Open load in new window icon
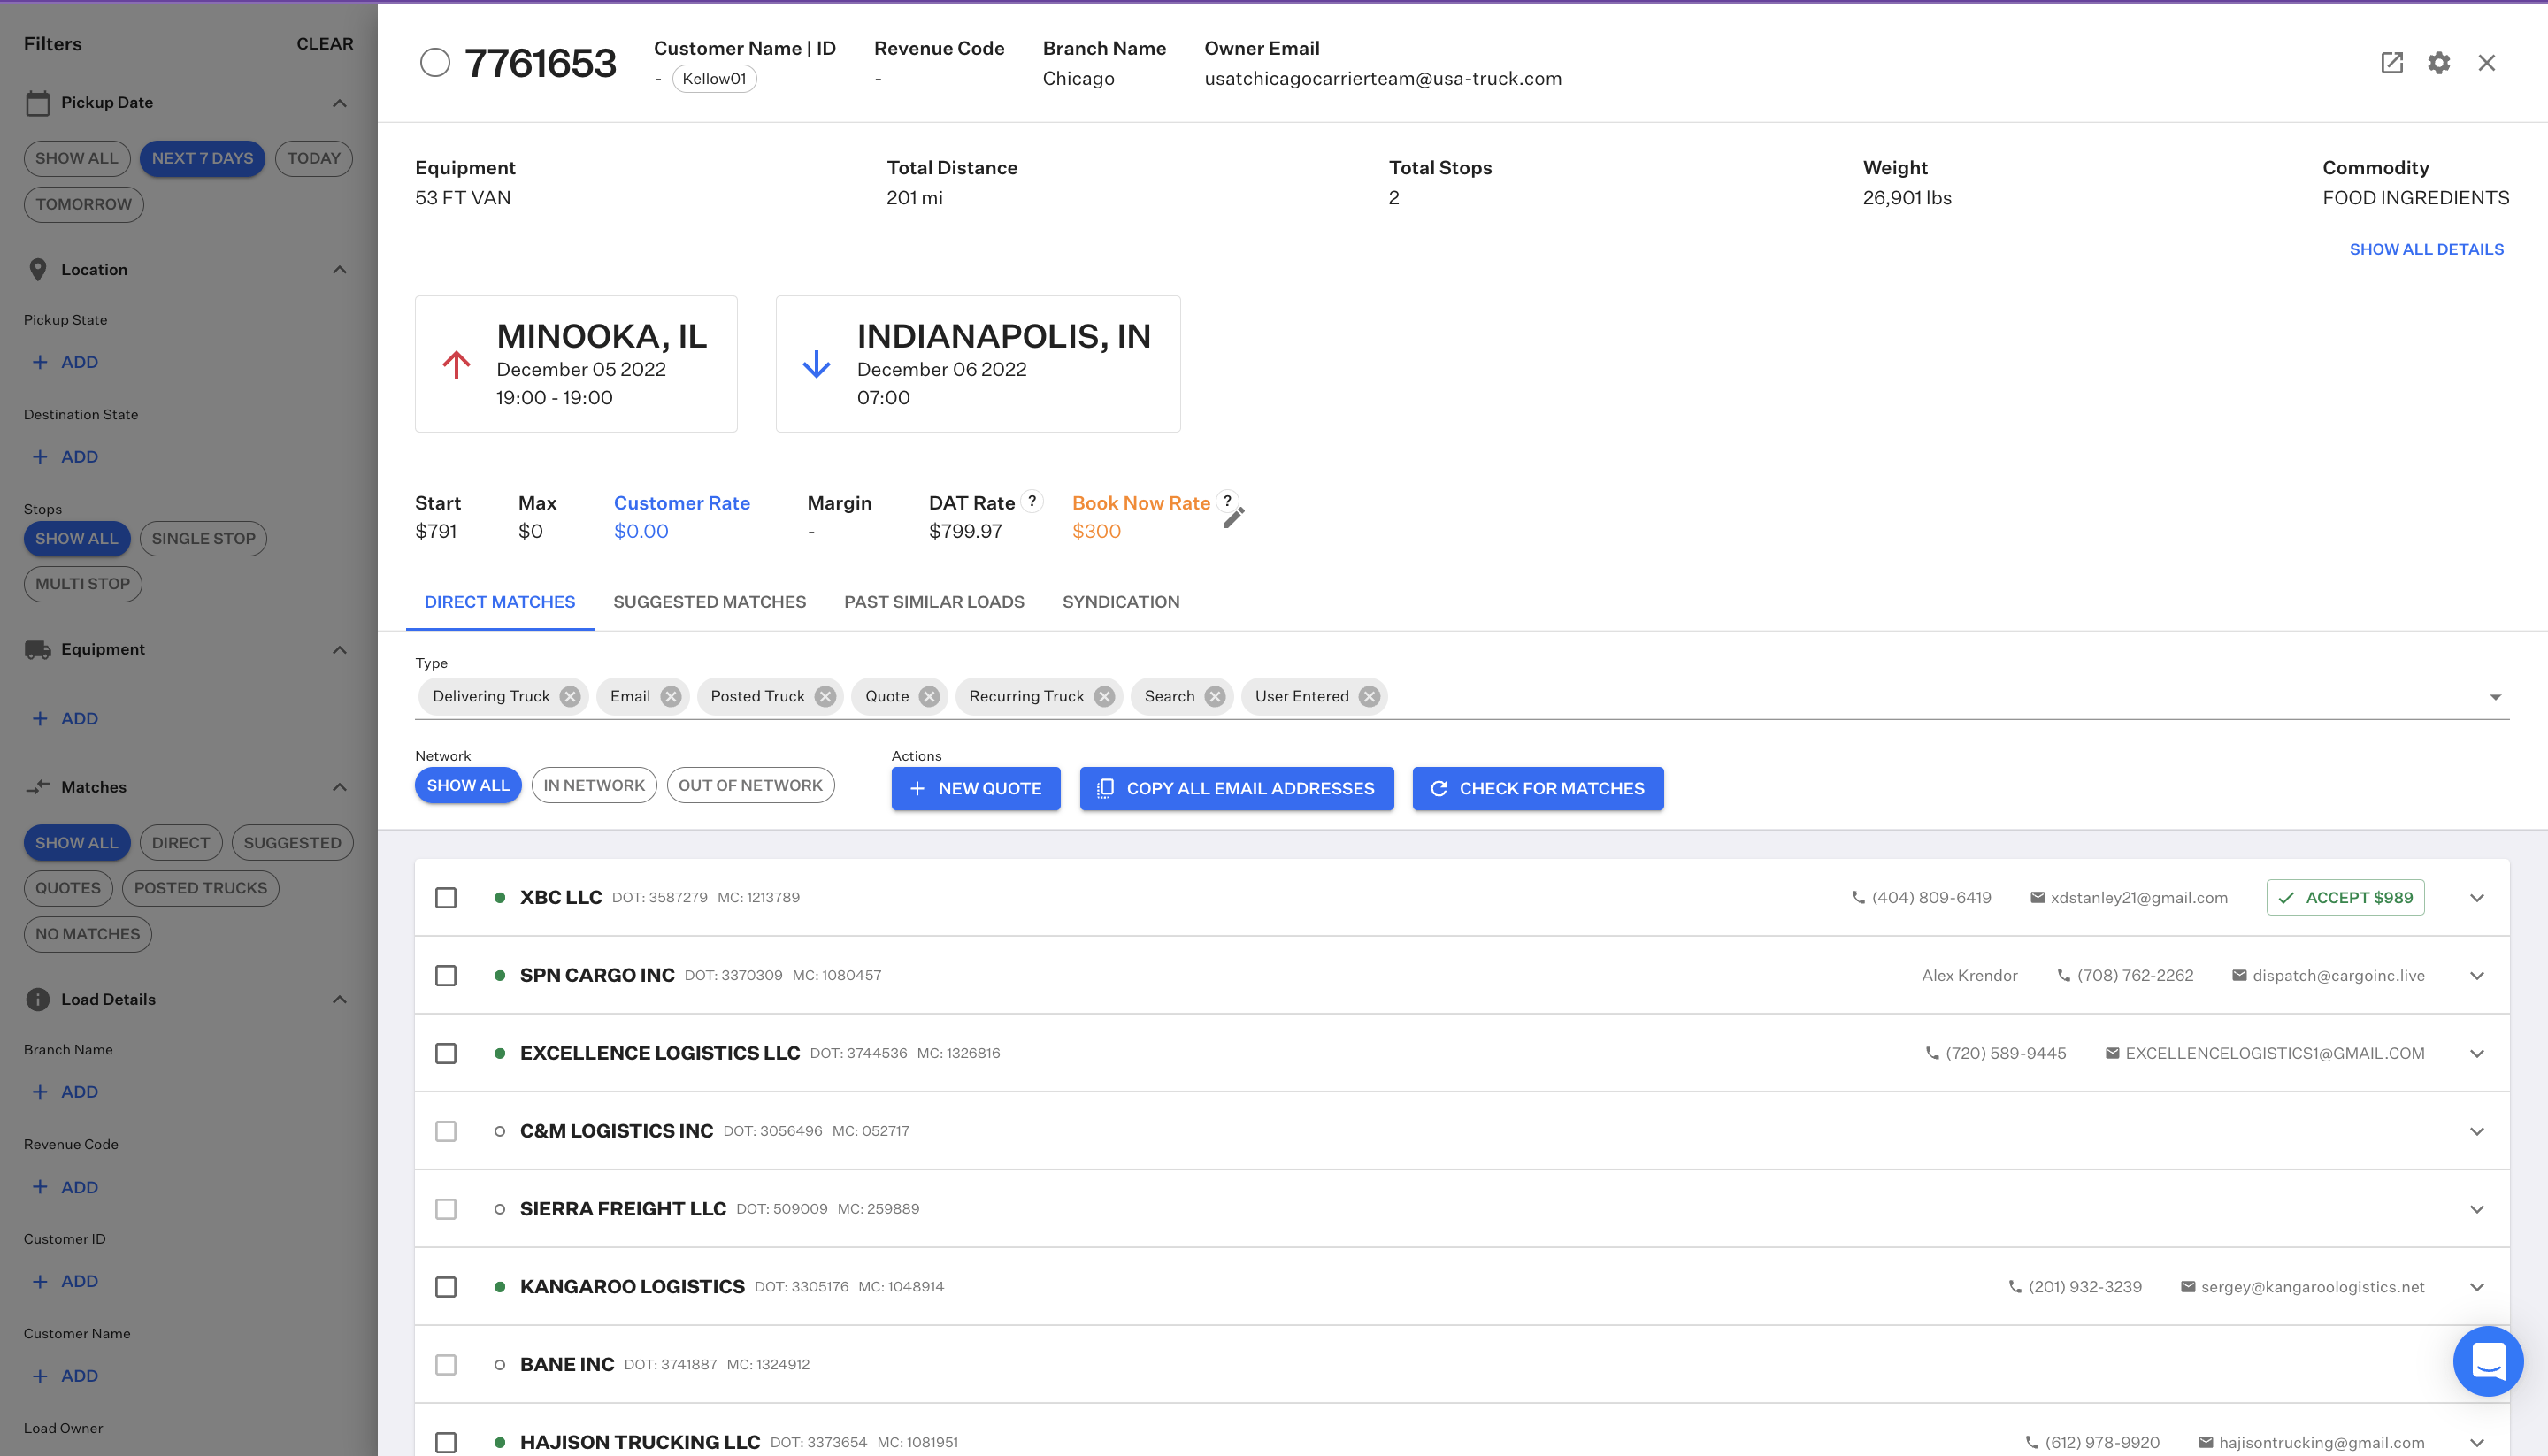2548x1456 pixels. click(x=2391, y=63)
